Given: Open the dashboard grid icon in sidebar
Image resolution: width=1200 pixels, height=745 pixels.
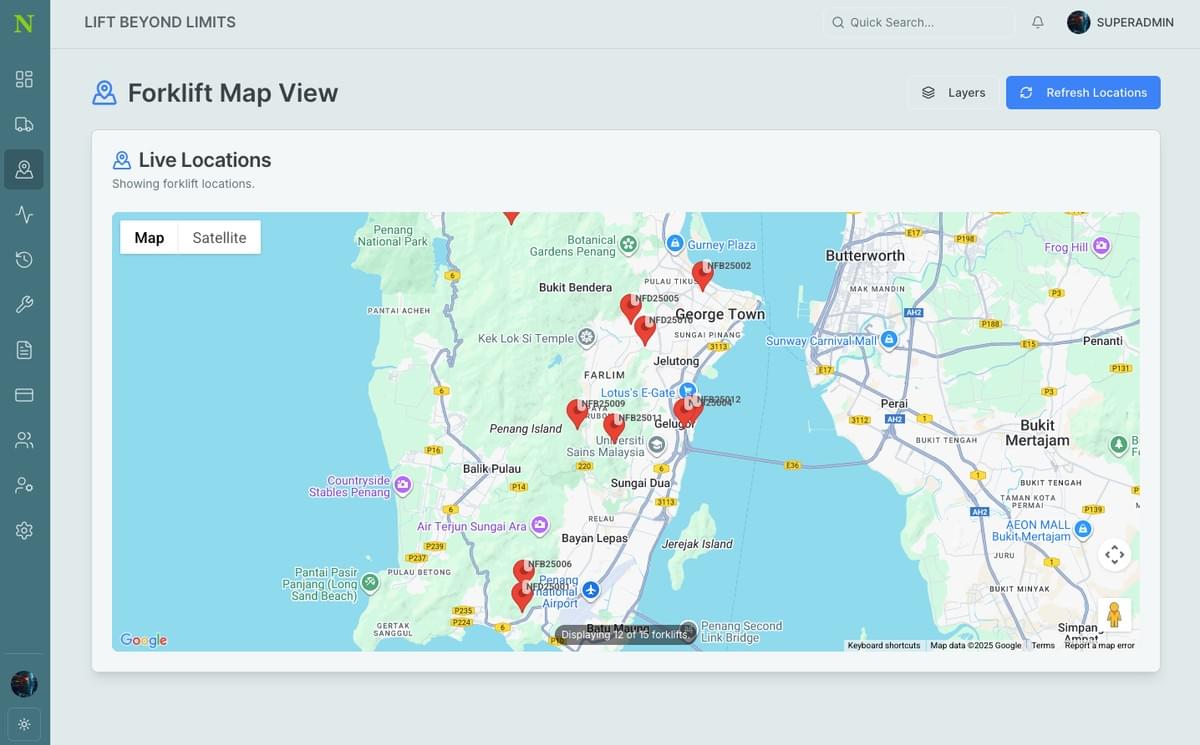Looking at the screenshot, I should click(x=24, y=79).
